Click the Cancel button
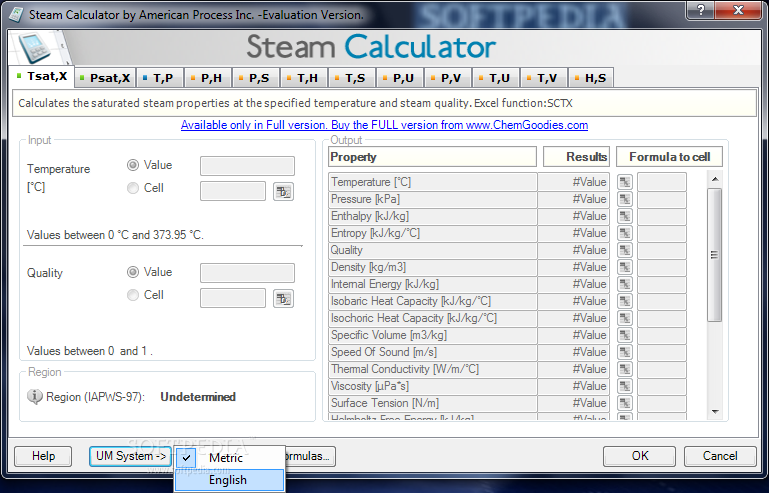 pyautogui.click(x=720, y=456)
